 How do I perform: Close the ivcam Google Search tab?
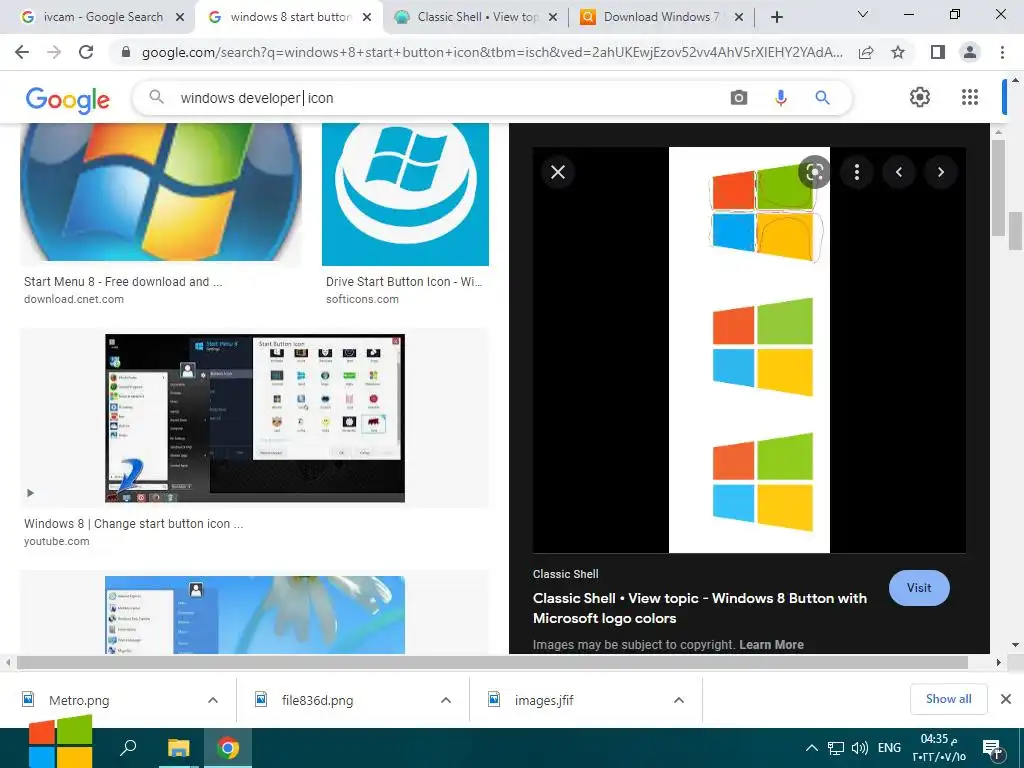tap(180, 18)
